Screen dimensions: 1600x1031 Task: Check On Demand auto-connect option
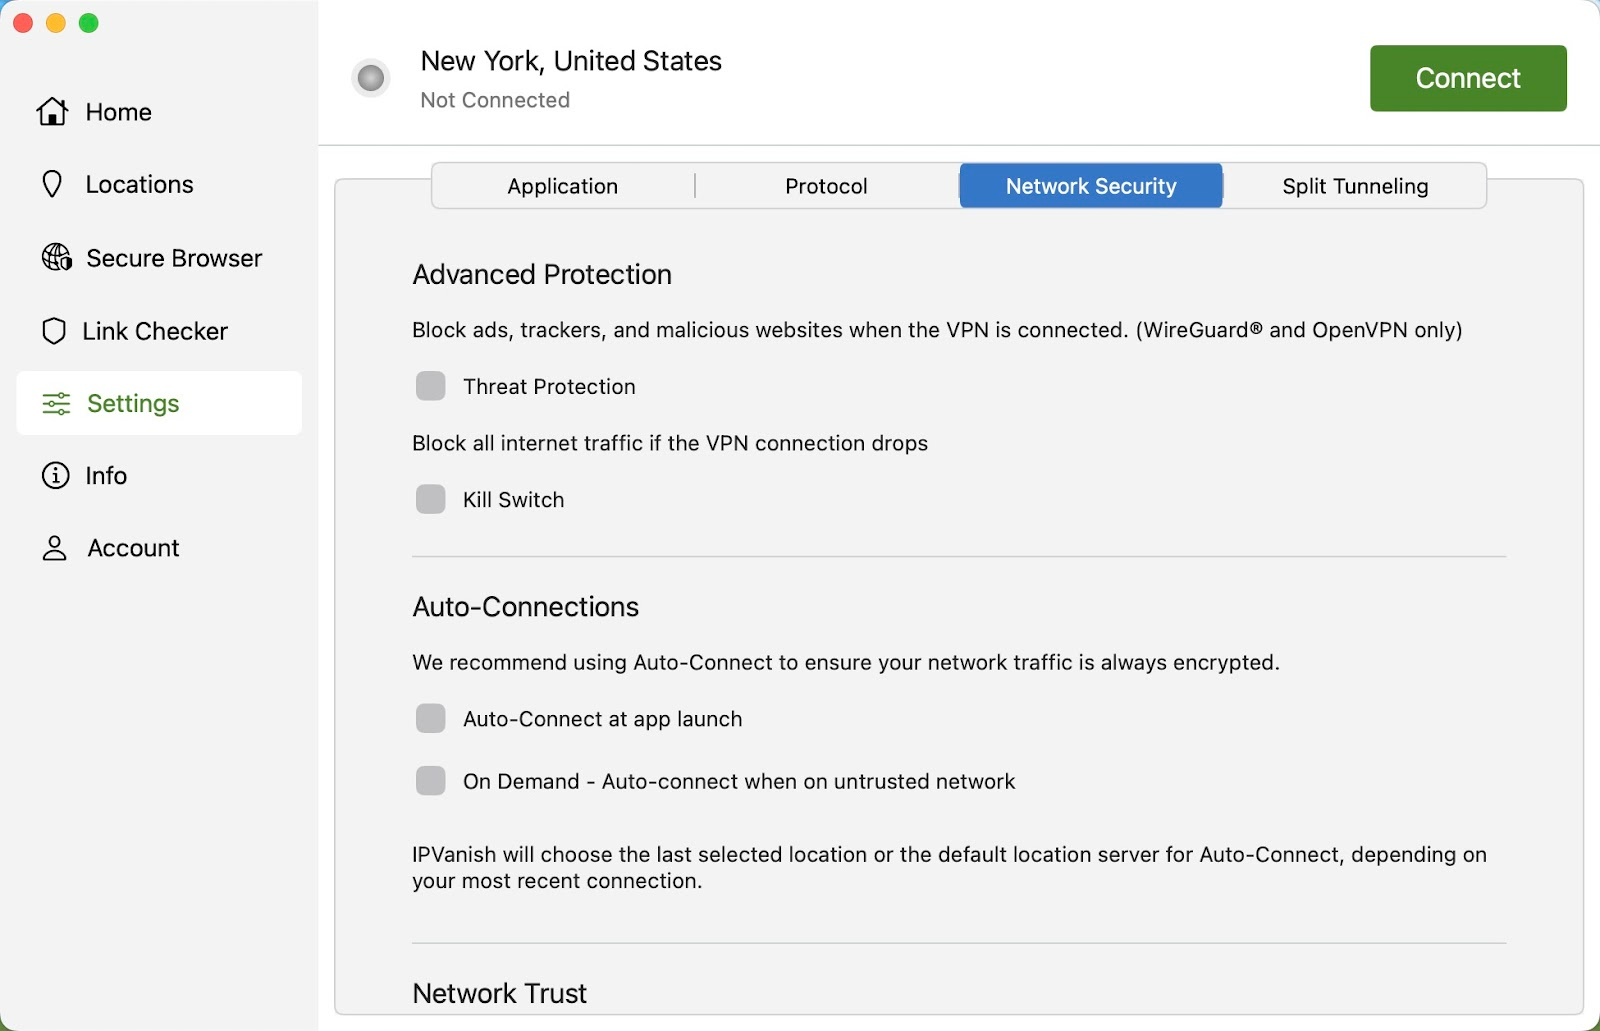point(431,781)
